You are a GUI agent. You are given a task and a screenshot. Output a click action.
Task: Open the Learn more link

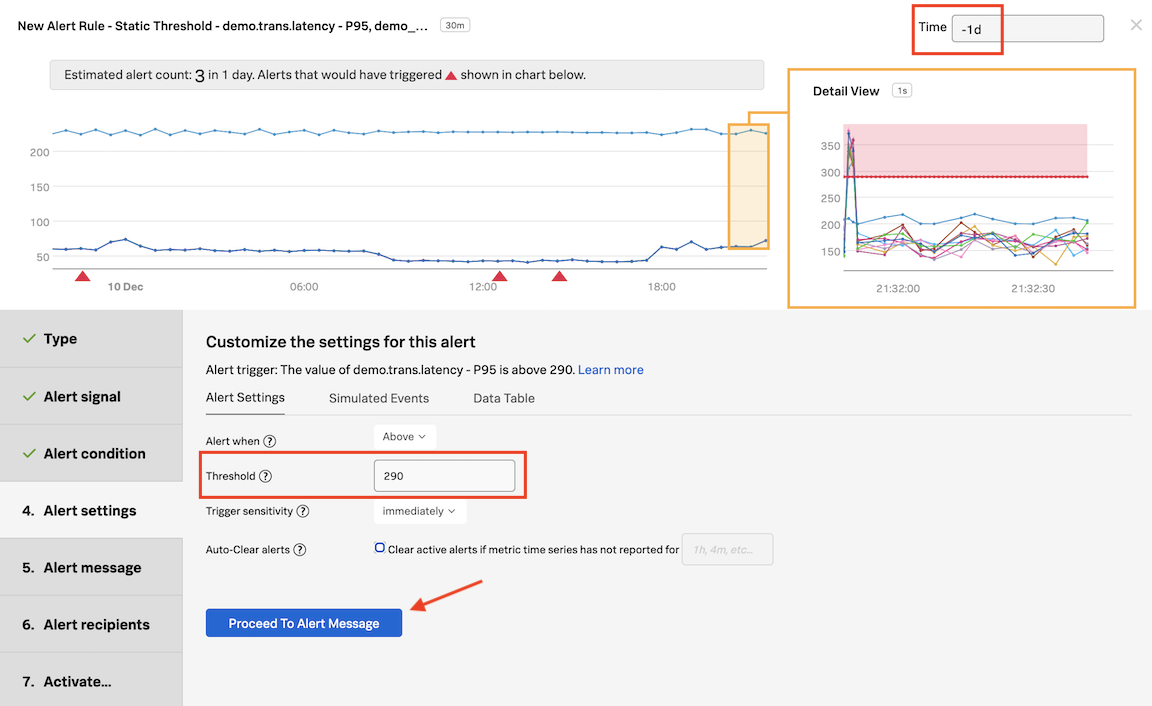(x=610, y=370)
